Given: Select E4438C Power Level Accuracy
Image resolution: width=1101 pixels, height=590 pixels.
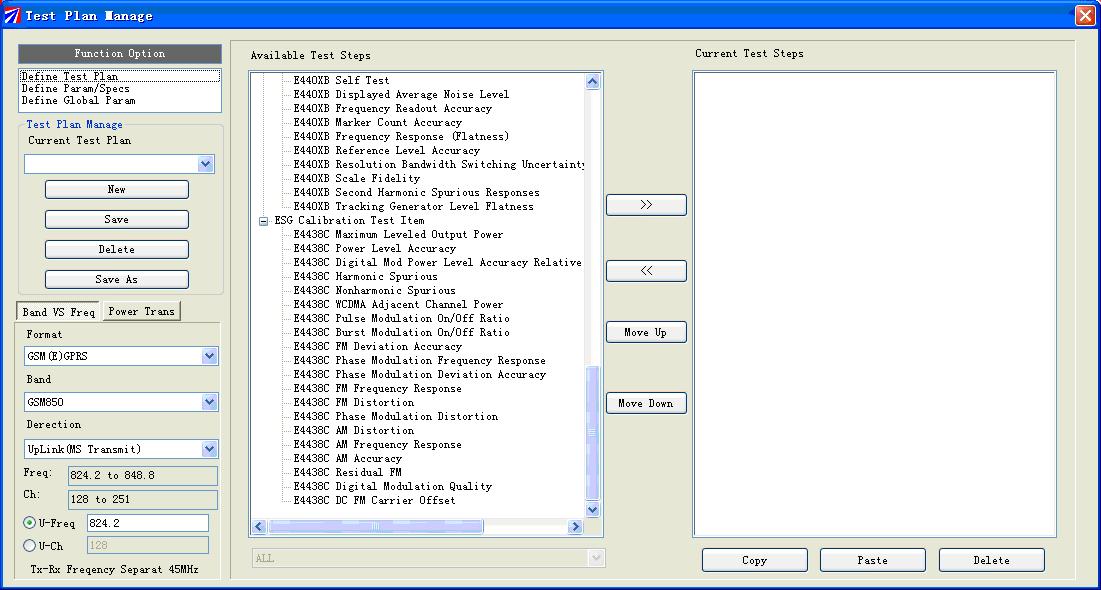Looking at the screenshot, I should 374,249.
